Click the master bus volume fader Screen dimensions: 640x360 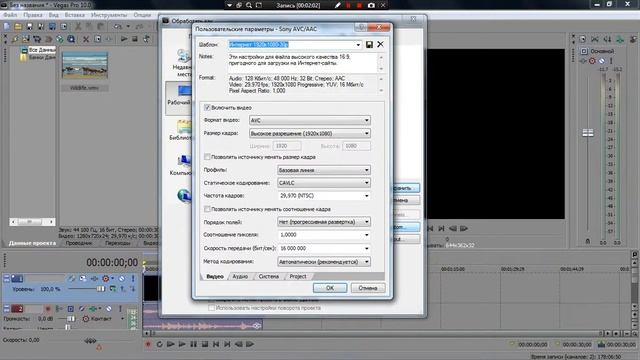(x=588, y=133)
